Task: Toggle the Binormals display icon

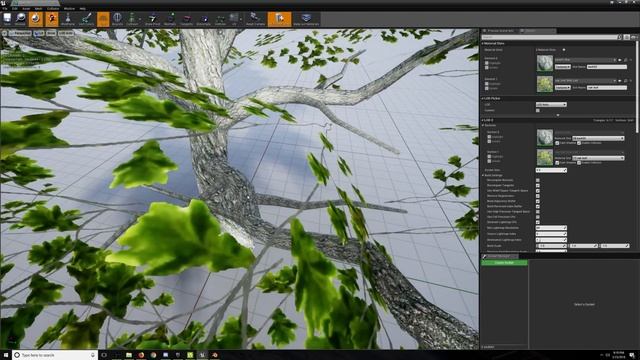Action: (203, 19)
